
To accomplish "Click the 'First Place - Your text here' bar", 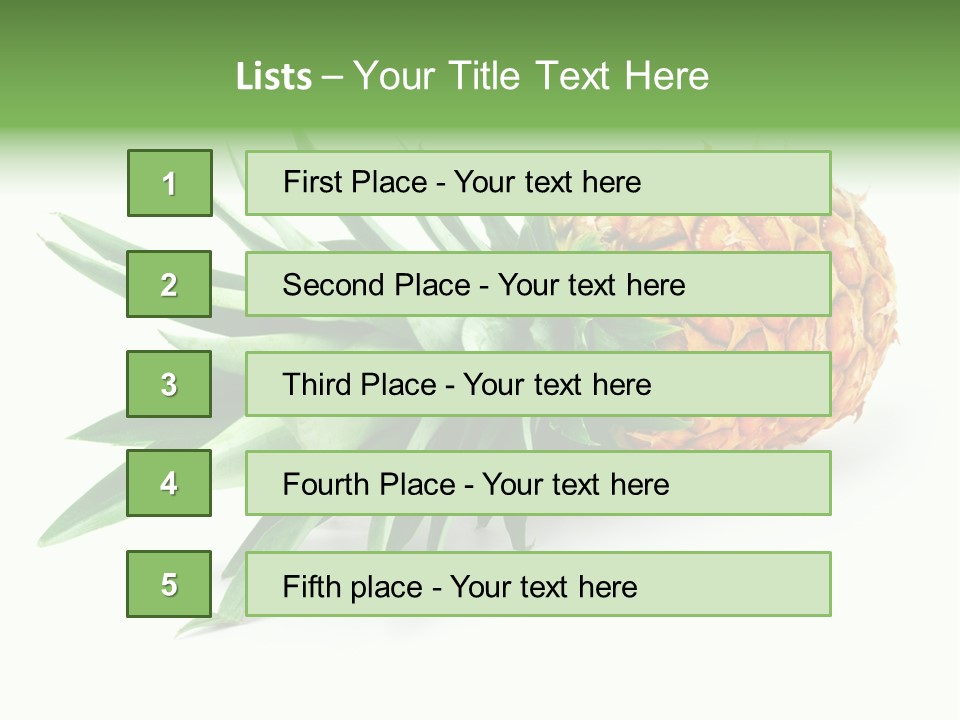I will point(538,183).
